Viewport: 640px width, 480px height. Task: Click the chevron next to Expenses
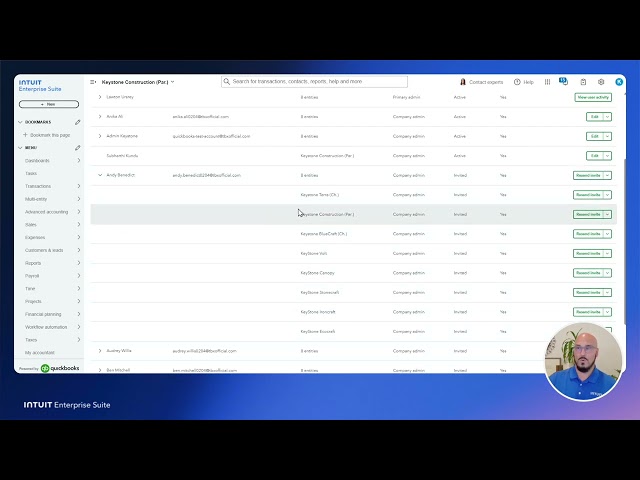point(79,237)
